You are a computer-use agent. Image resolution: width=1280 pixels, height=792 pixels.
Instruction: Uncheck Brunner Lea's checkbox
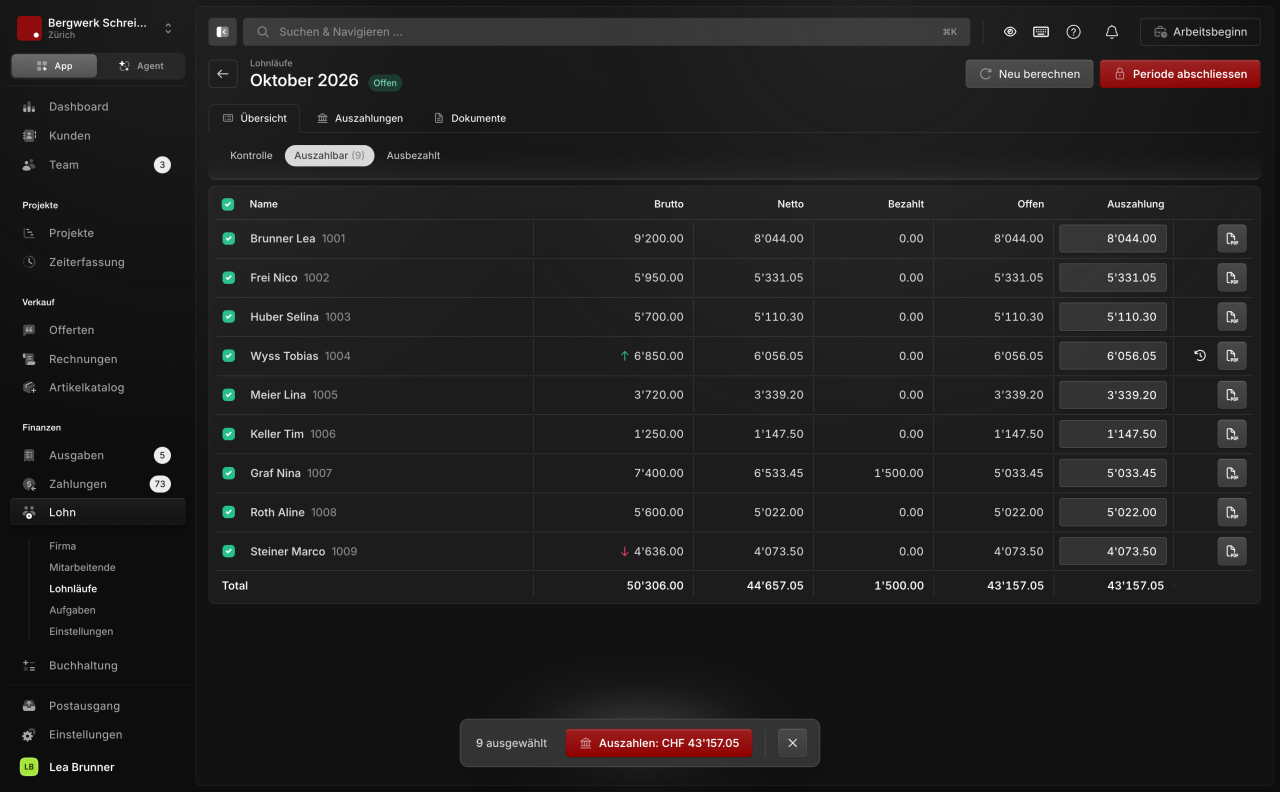click(x=228, y=239)
